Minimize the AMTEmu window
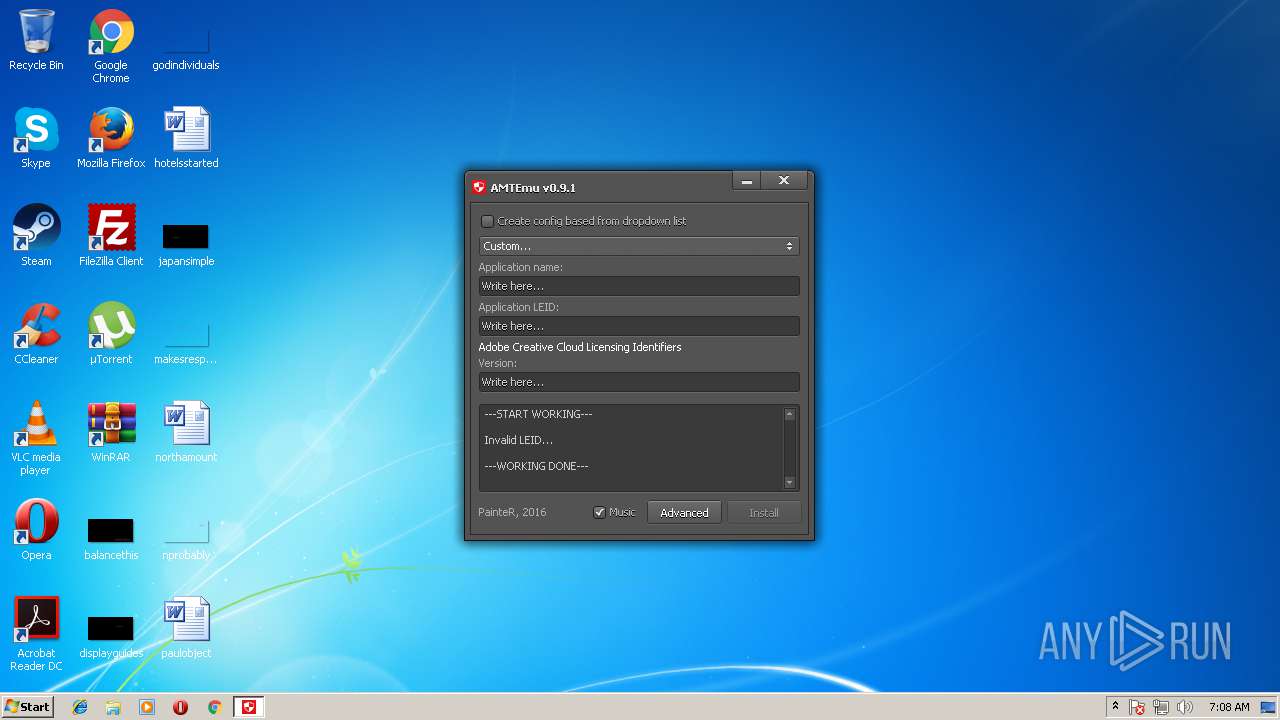The width and height of the screenshot is (1280, 720). pyautogui.click(x=746, y=181)
